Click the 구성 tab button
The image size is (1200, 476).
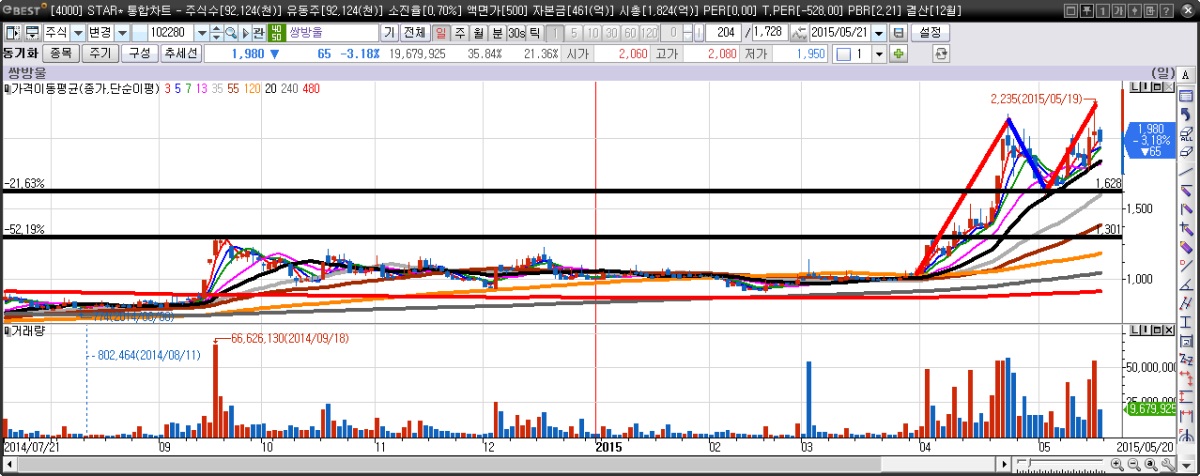coord(139,53)
